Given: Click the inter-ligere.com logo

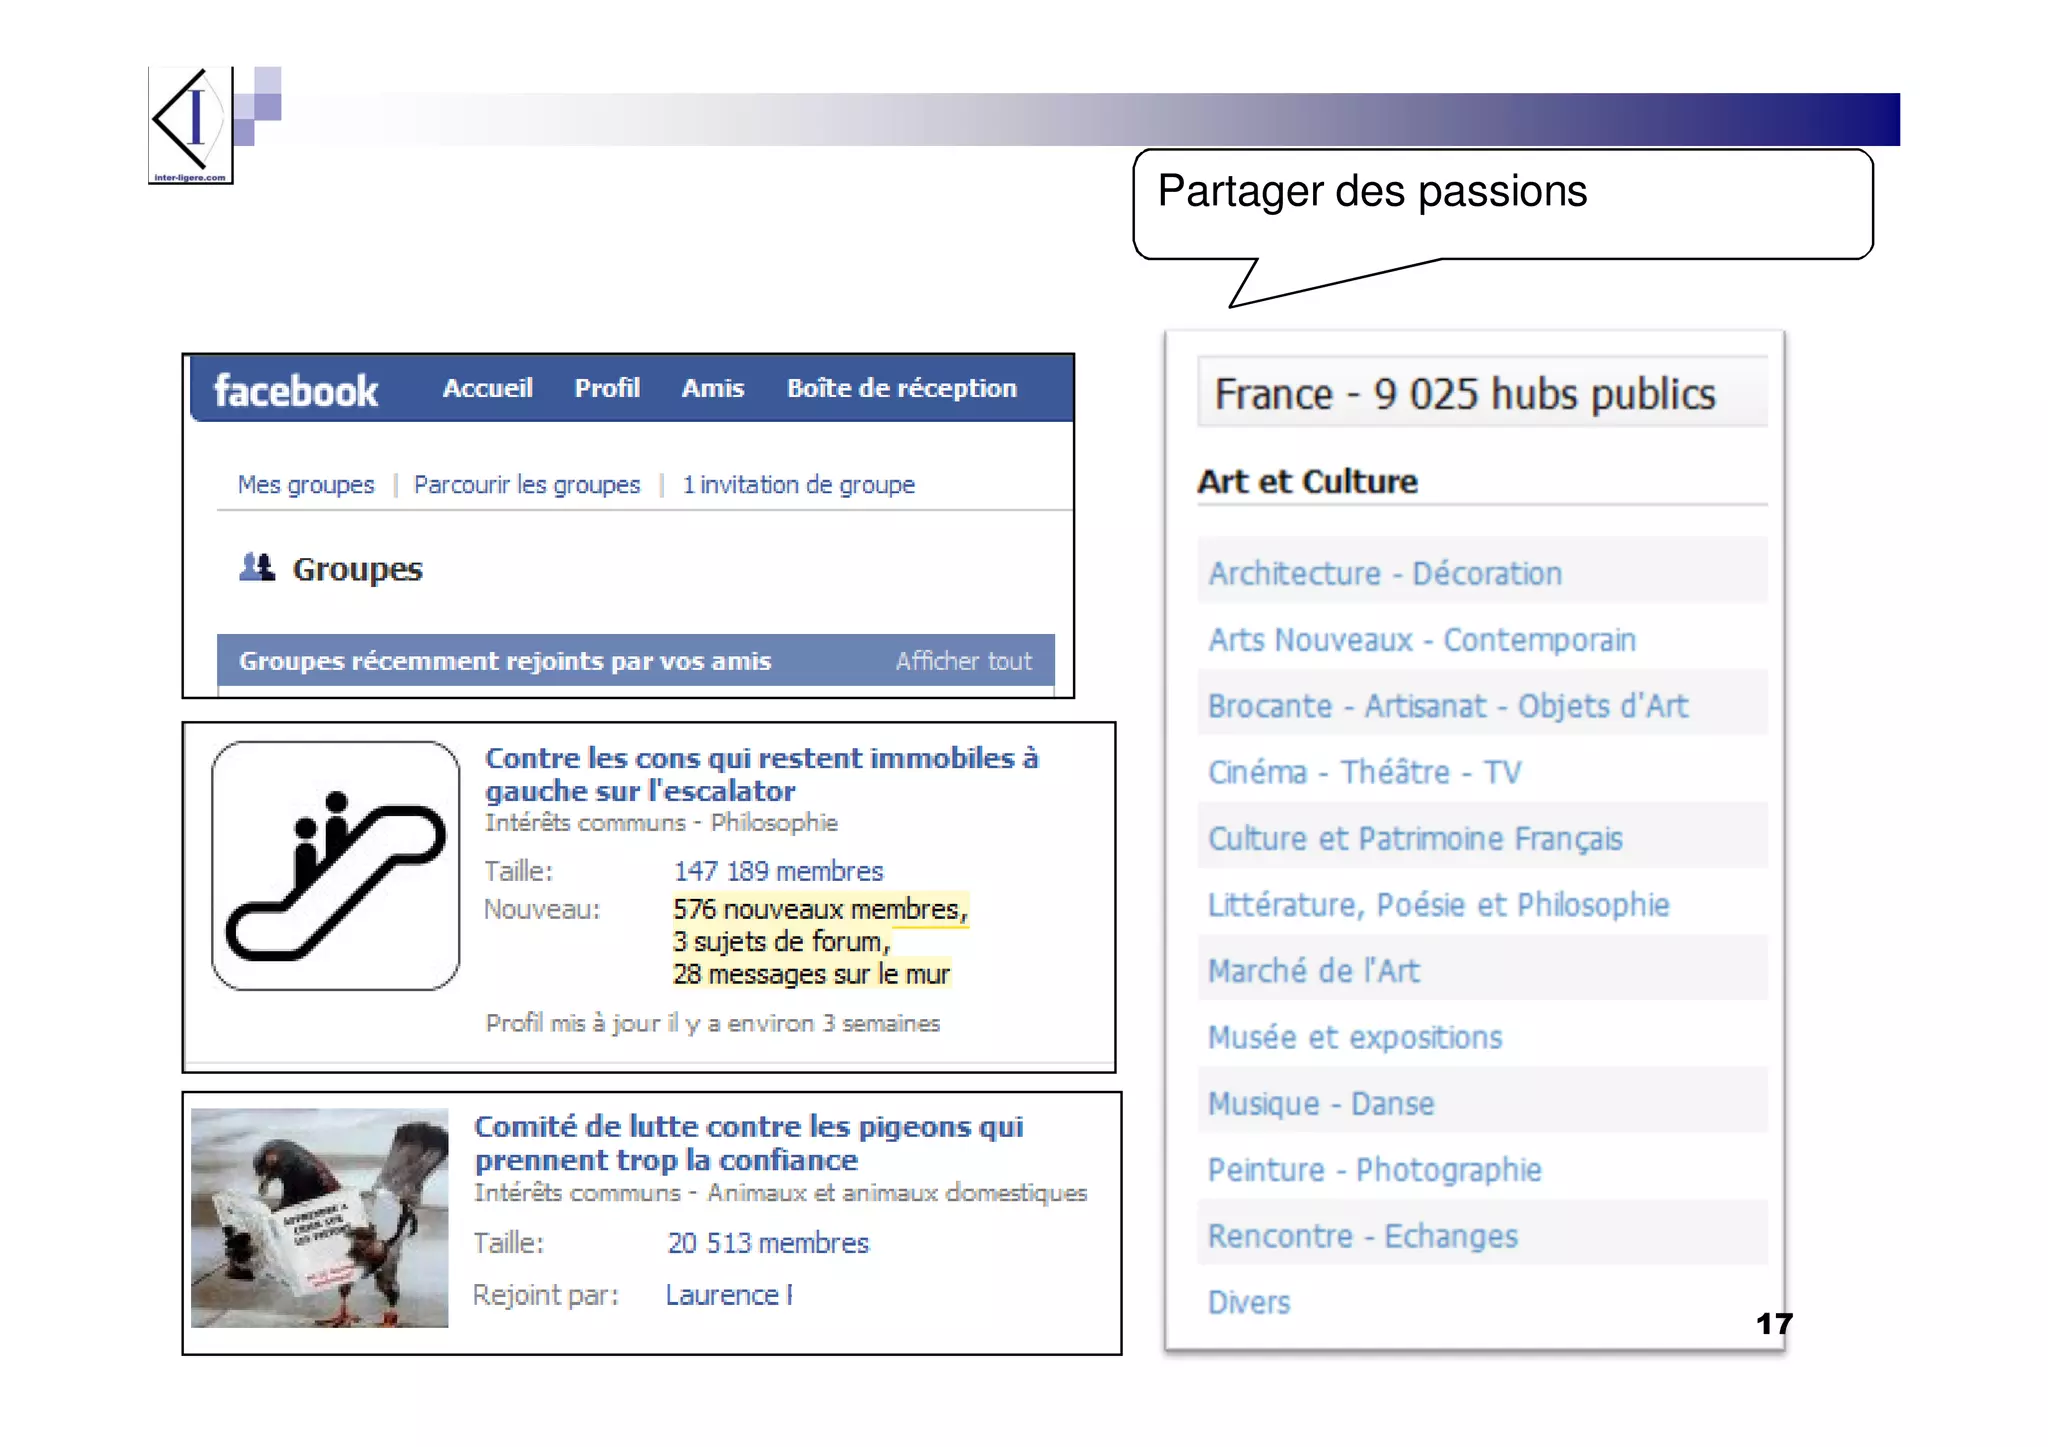Looking at the screenshot, I should pos(190,125).
